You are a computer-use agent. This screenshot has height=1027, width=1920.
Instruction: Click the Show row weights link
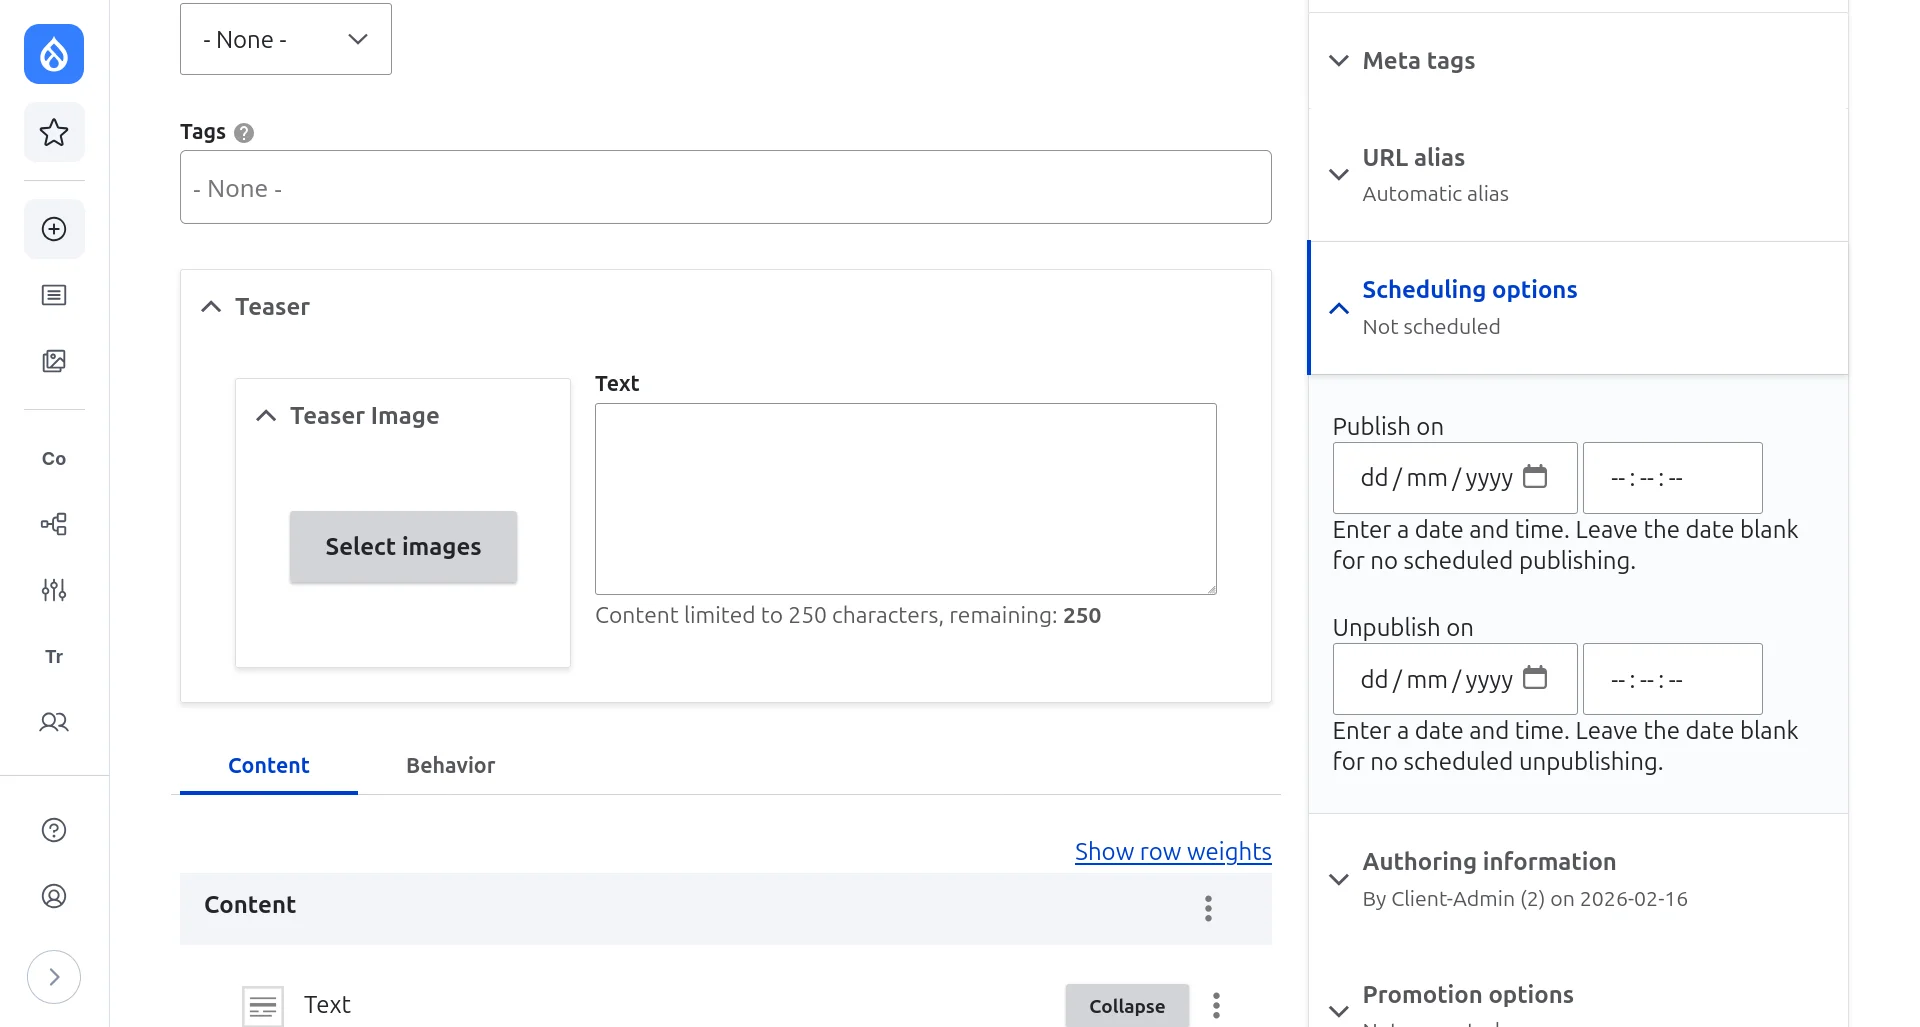pyautogui.click(x=1172, y=852)
